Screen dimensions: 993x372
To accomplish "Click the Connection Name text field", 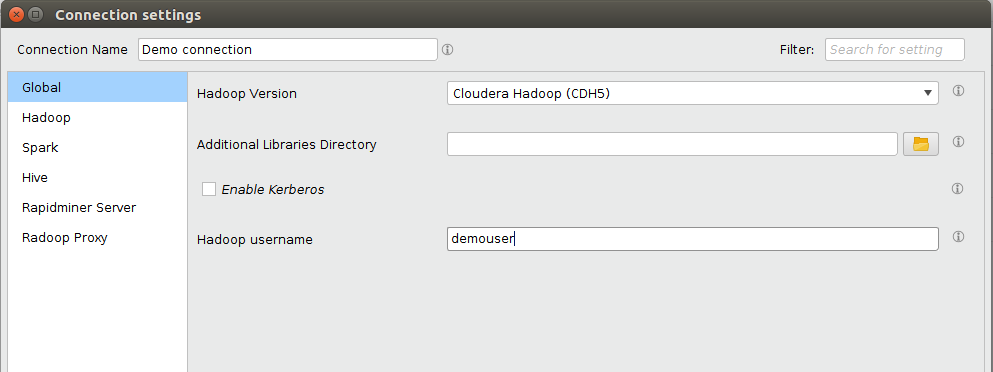I will coord(288,49).
